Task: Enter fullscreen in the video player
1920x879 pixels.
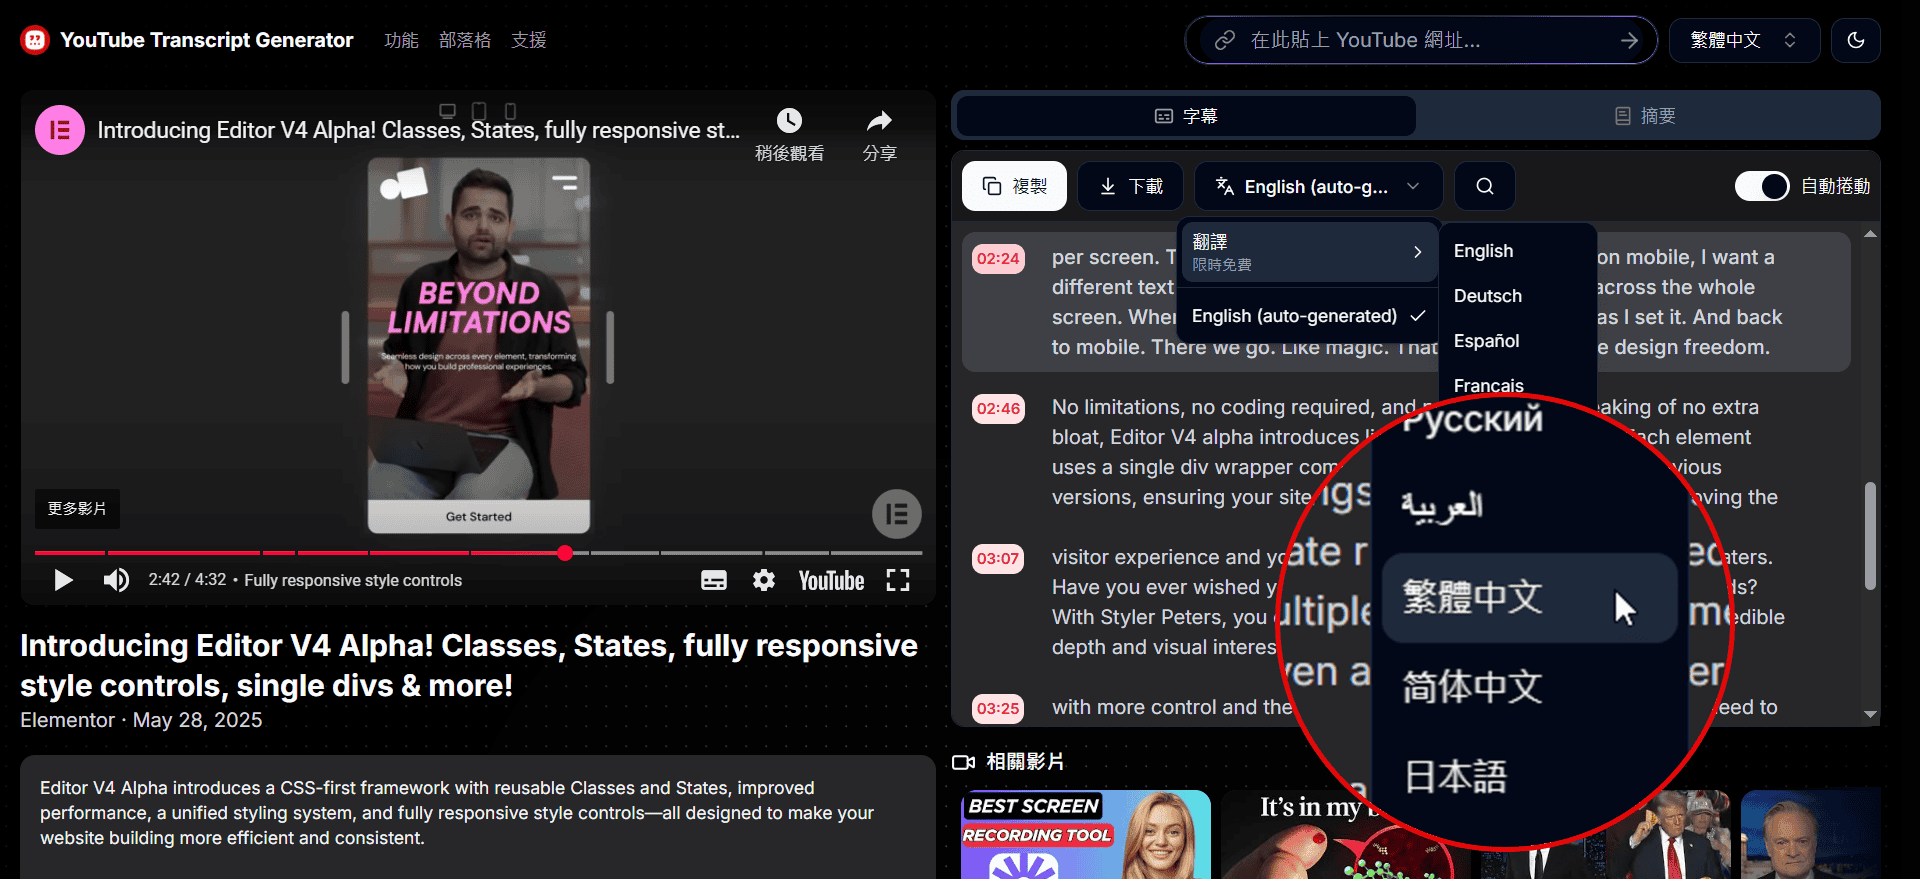Action: click(x=897, y=580)
